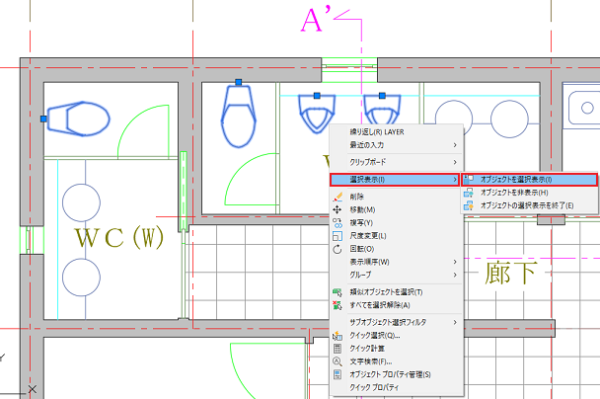600x399 pixels.
Task: Expand the 表示順序(W) submenu arrow
Action: [x=455, y=262]
